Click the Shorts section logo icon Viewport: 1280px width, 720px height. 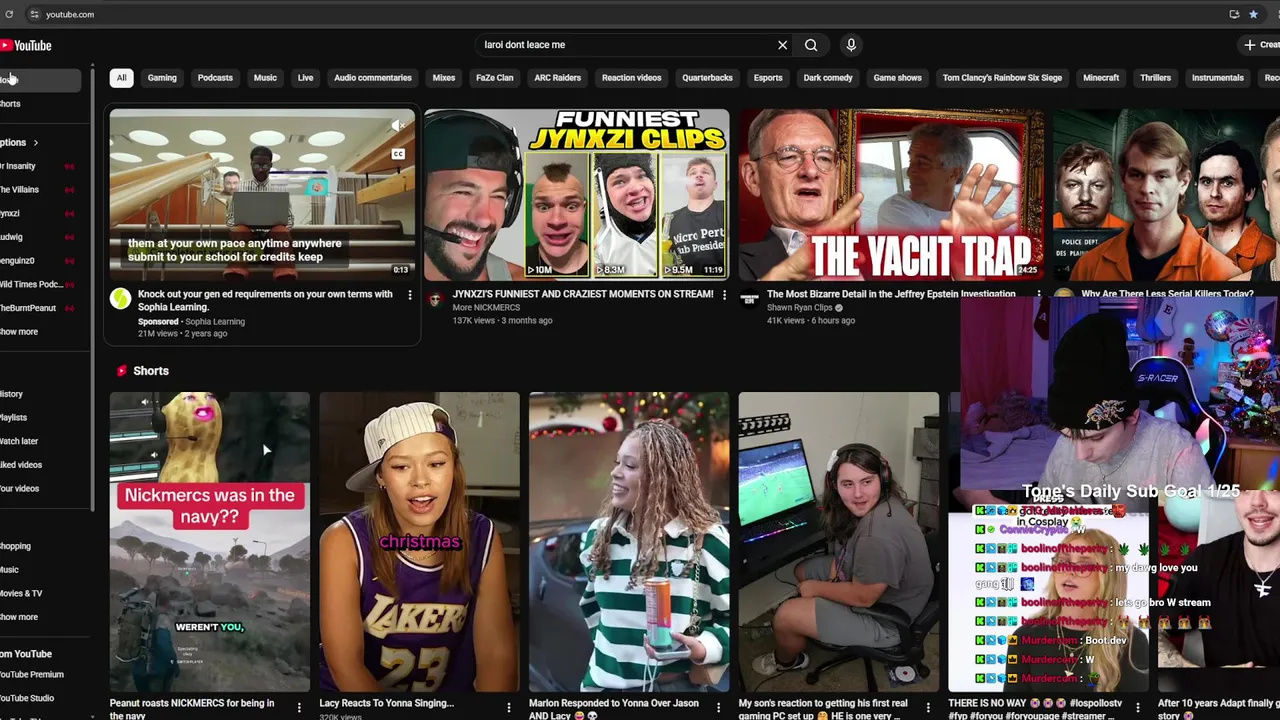pyautogui.click(x=122, y=371)
